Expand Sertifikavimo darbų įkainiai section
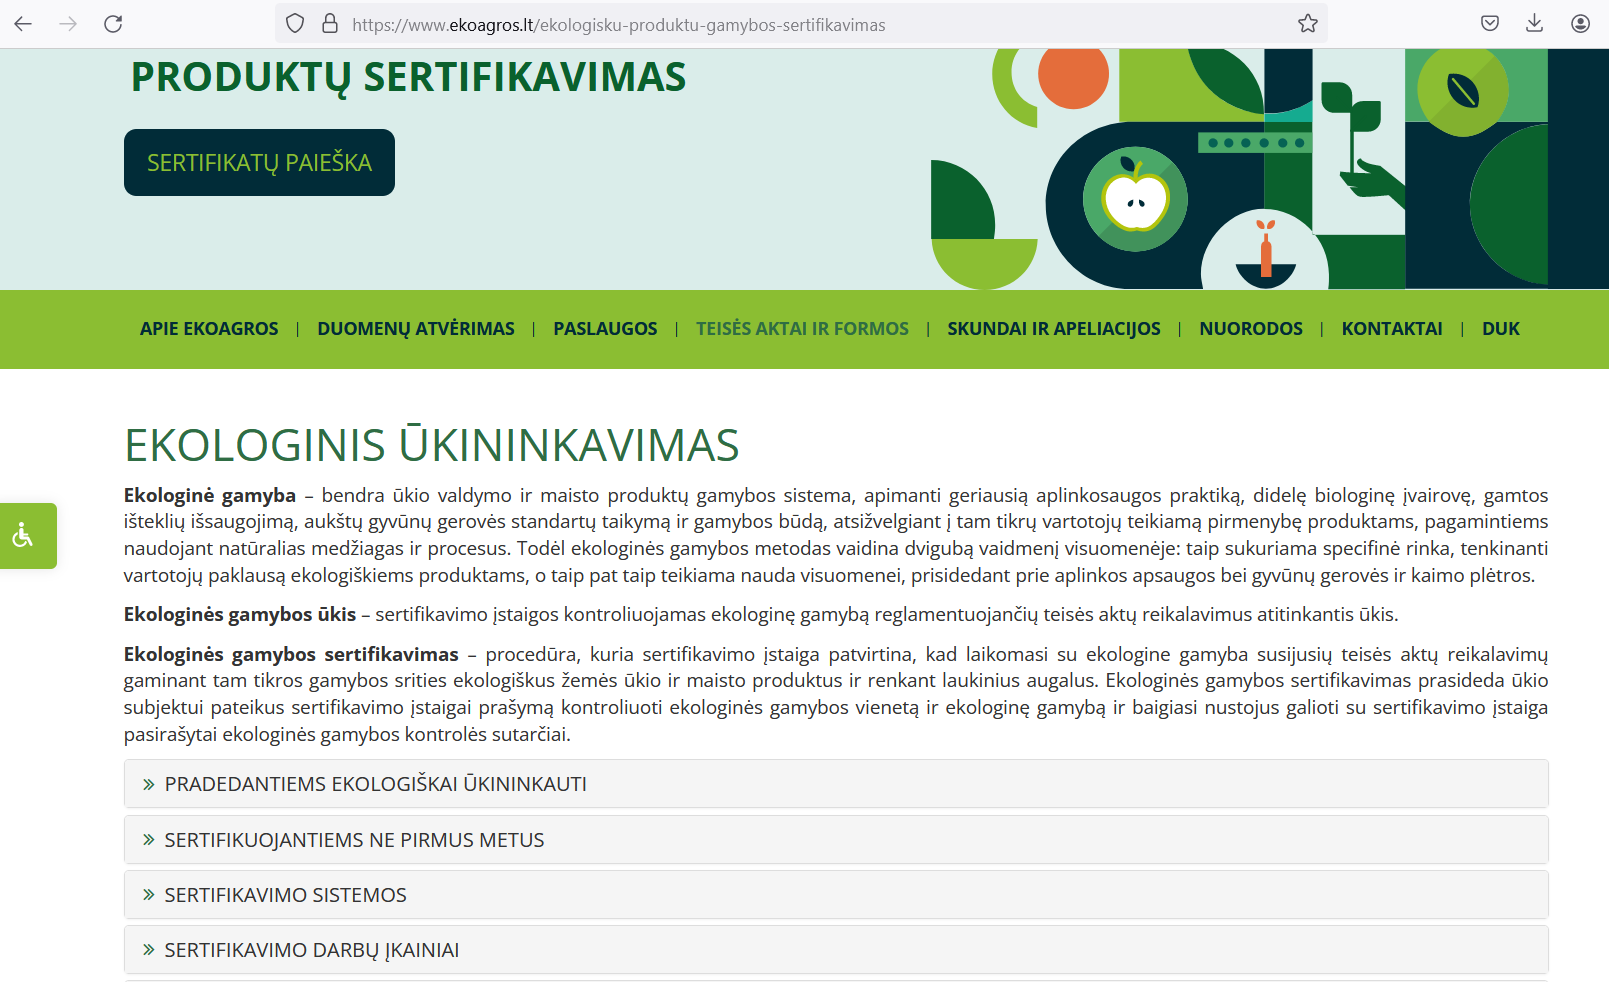The image size is (1609, 982). [x=836, y=950]
